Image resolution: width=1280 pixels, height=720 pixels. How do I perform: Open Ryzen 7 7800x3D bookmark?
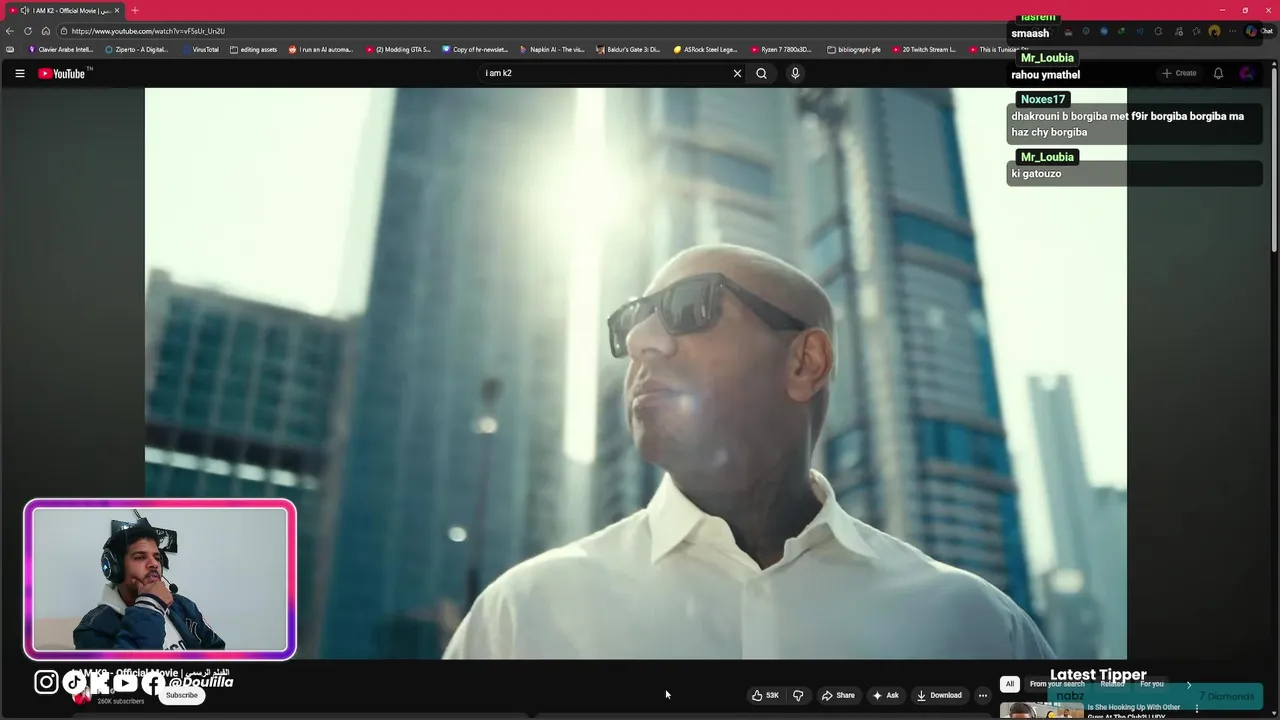(781, 49)
